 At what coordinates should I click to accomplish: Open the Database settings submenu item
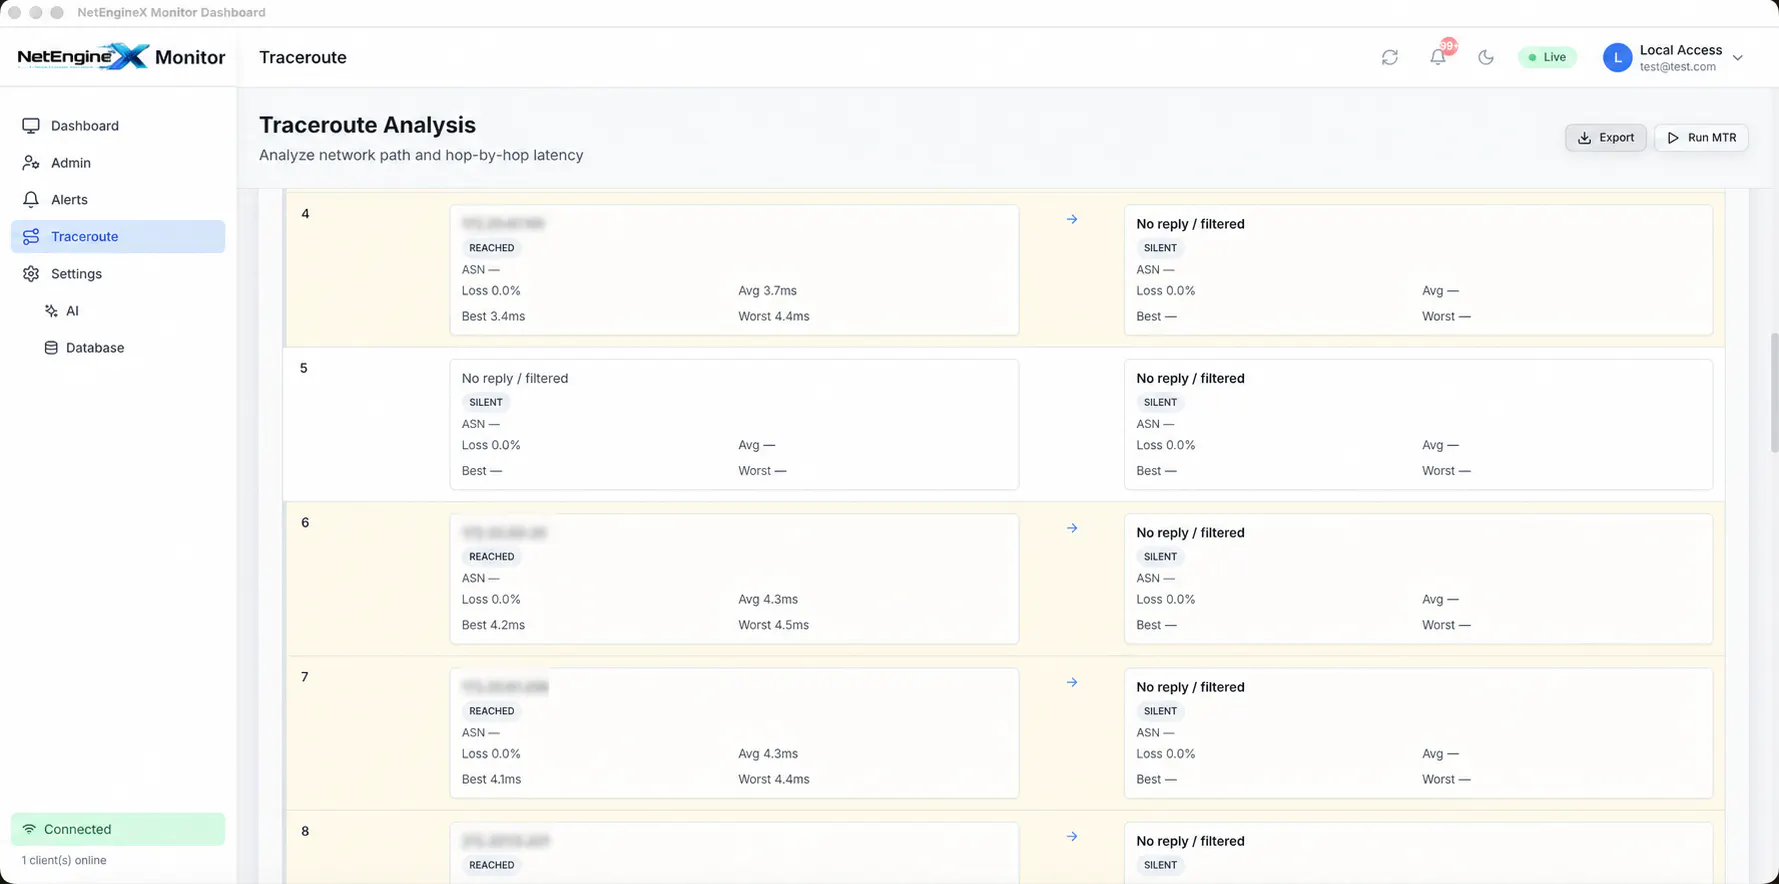(130, 348)
